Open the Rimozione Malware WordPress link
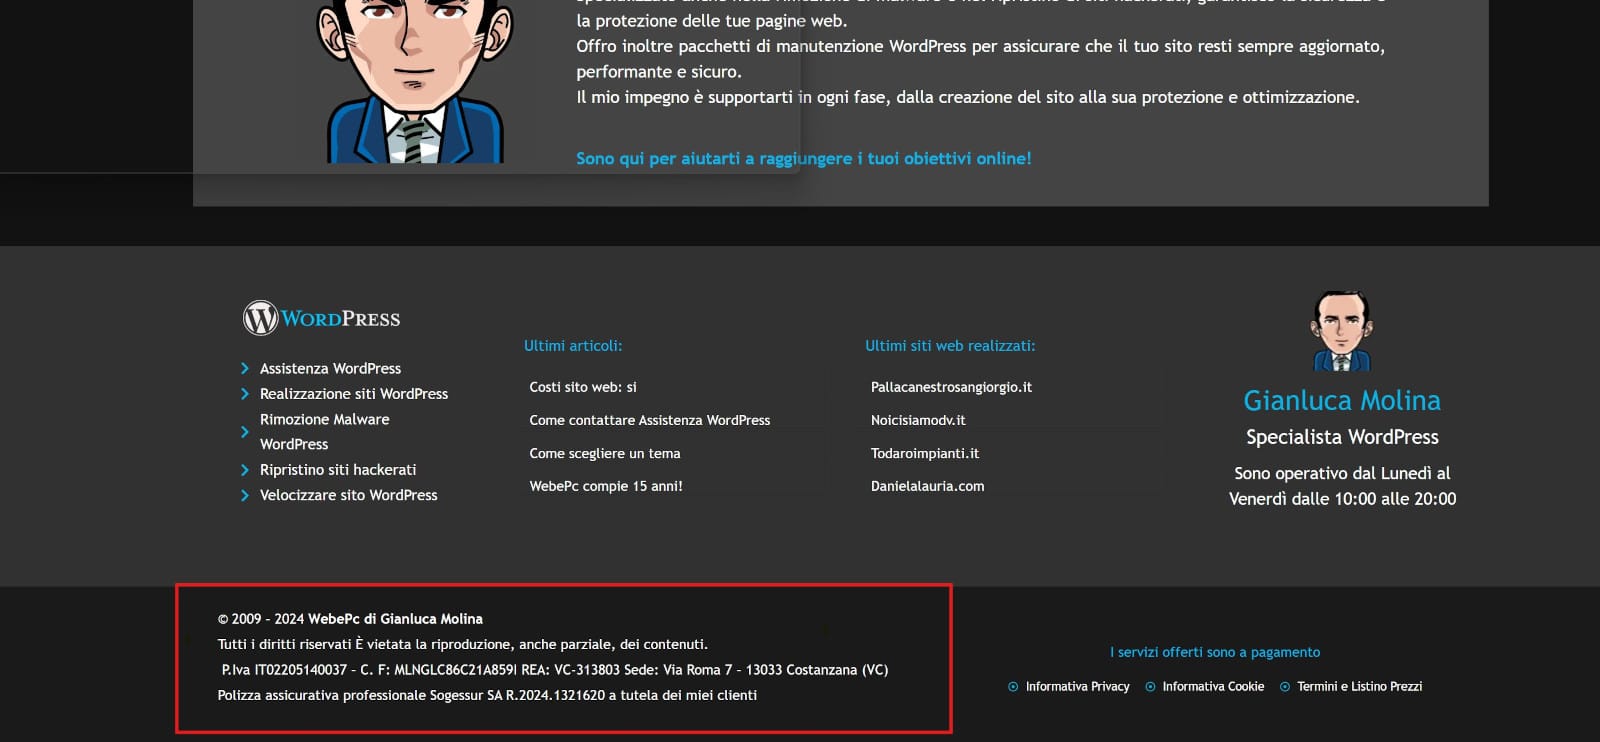The image size is (1600, 742). tap(324, 431)
